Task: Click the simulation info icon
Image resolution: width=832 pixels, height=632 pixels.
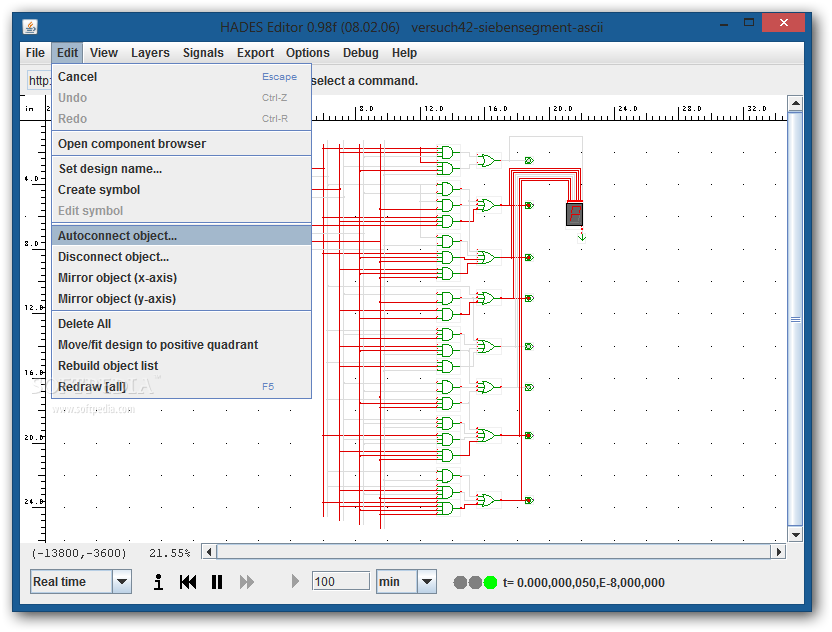Action: tap(158, 582)
